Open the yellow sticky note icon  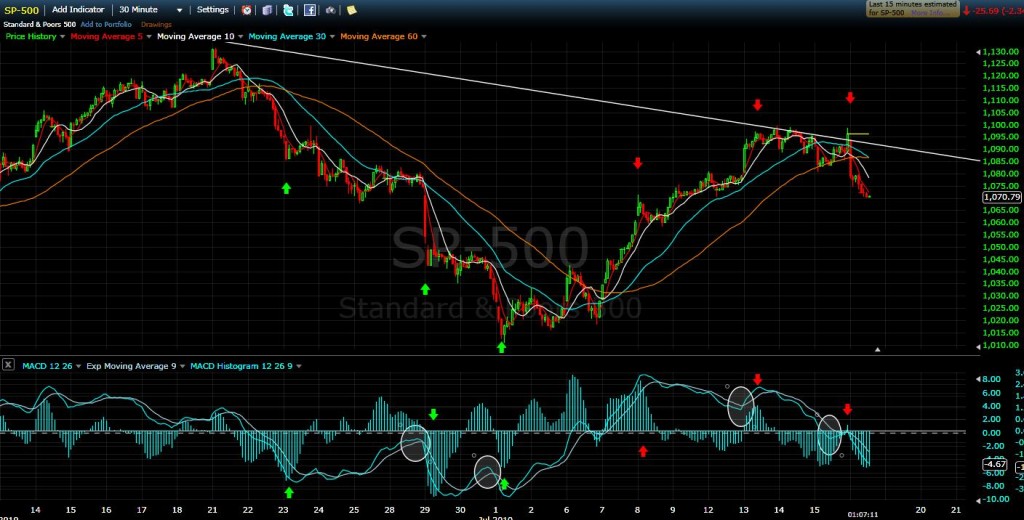(351, 10)
